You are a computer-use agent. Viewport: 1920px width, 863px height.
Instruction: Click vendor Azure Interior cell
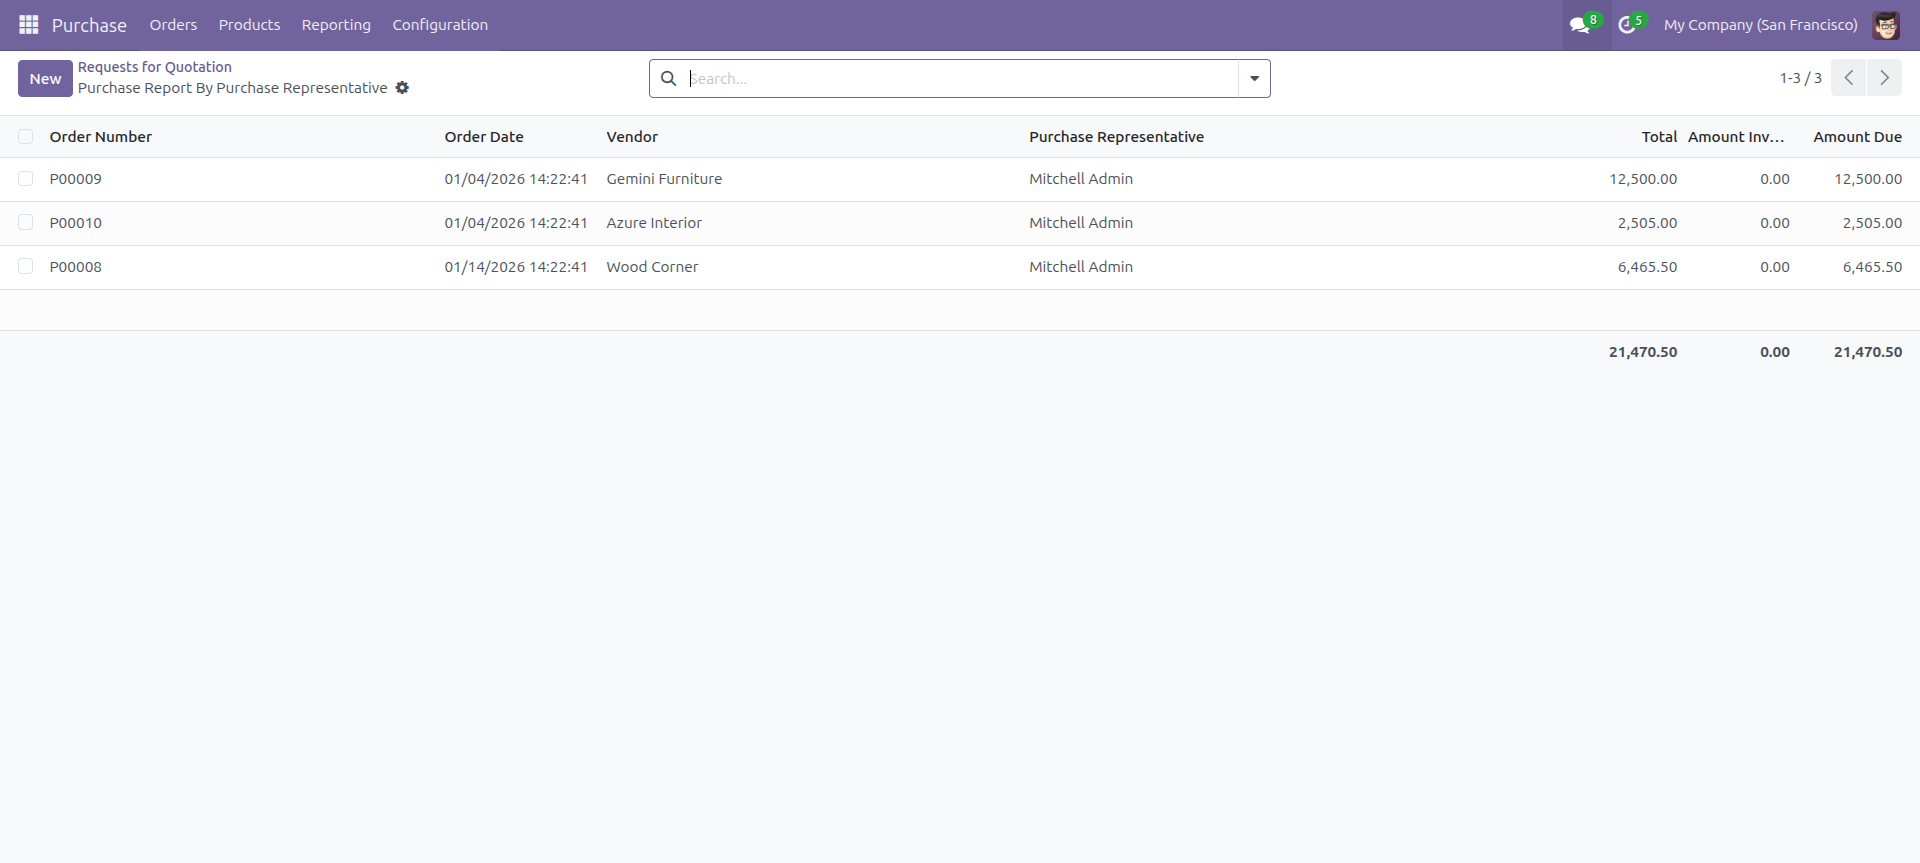pos(654,223)
